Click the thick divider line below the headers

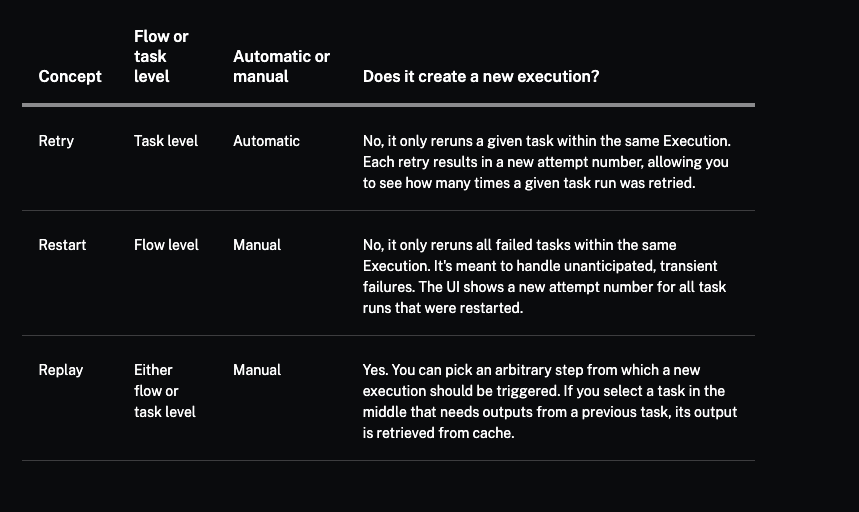pos(388,104)
